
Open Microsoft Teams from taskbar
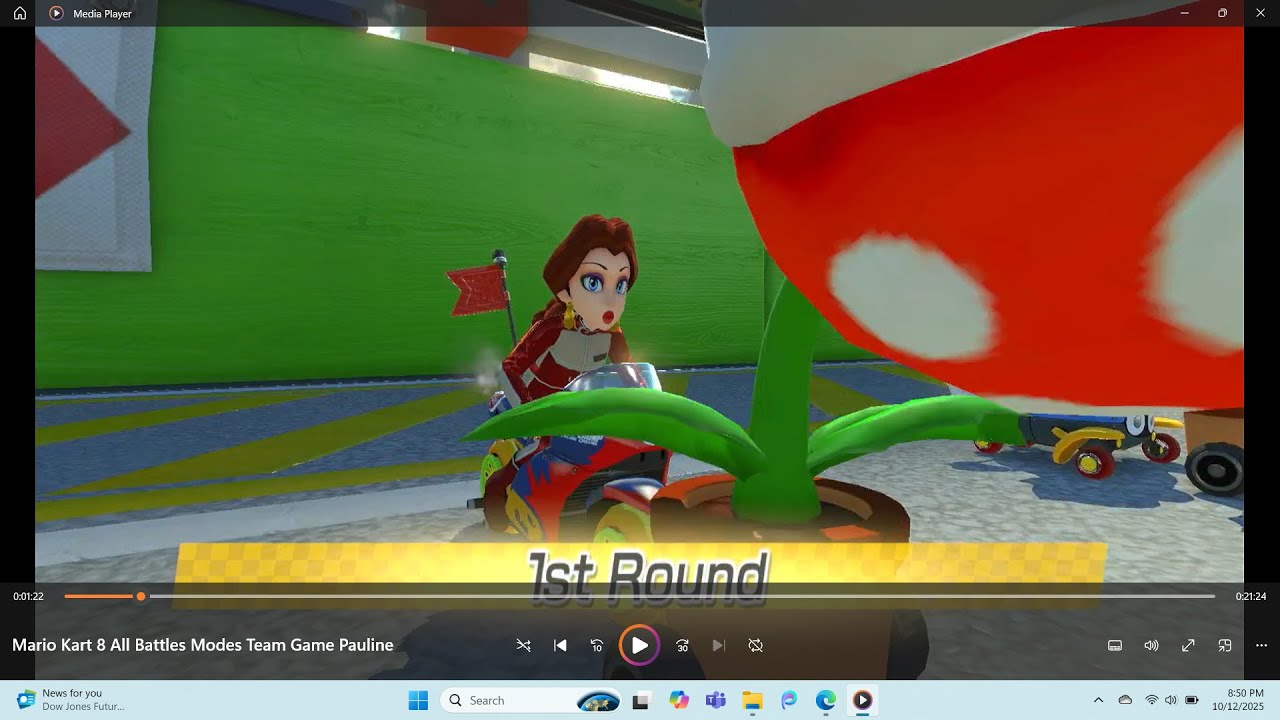pos(715,700)
